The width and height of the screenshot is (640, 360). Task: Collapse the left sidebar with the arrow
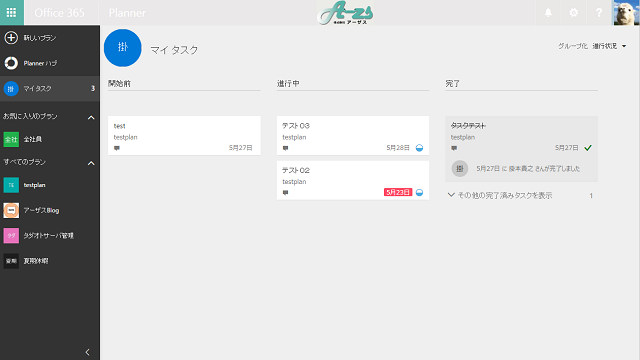point(87,352)
